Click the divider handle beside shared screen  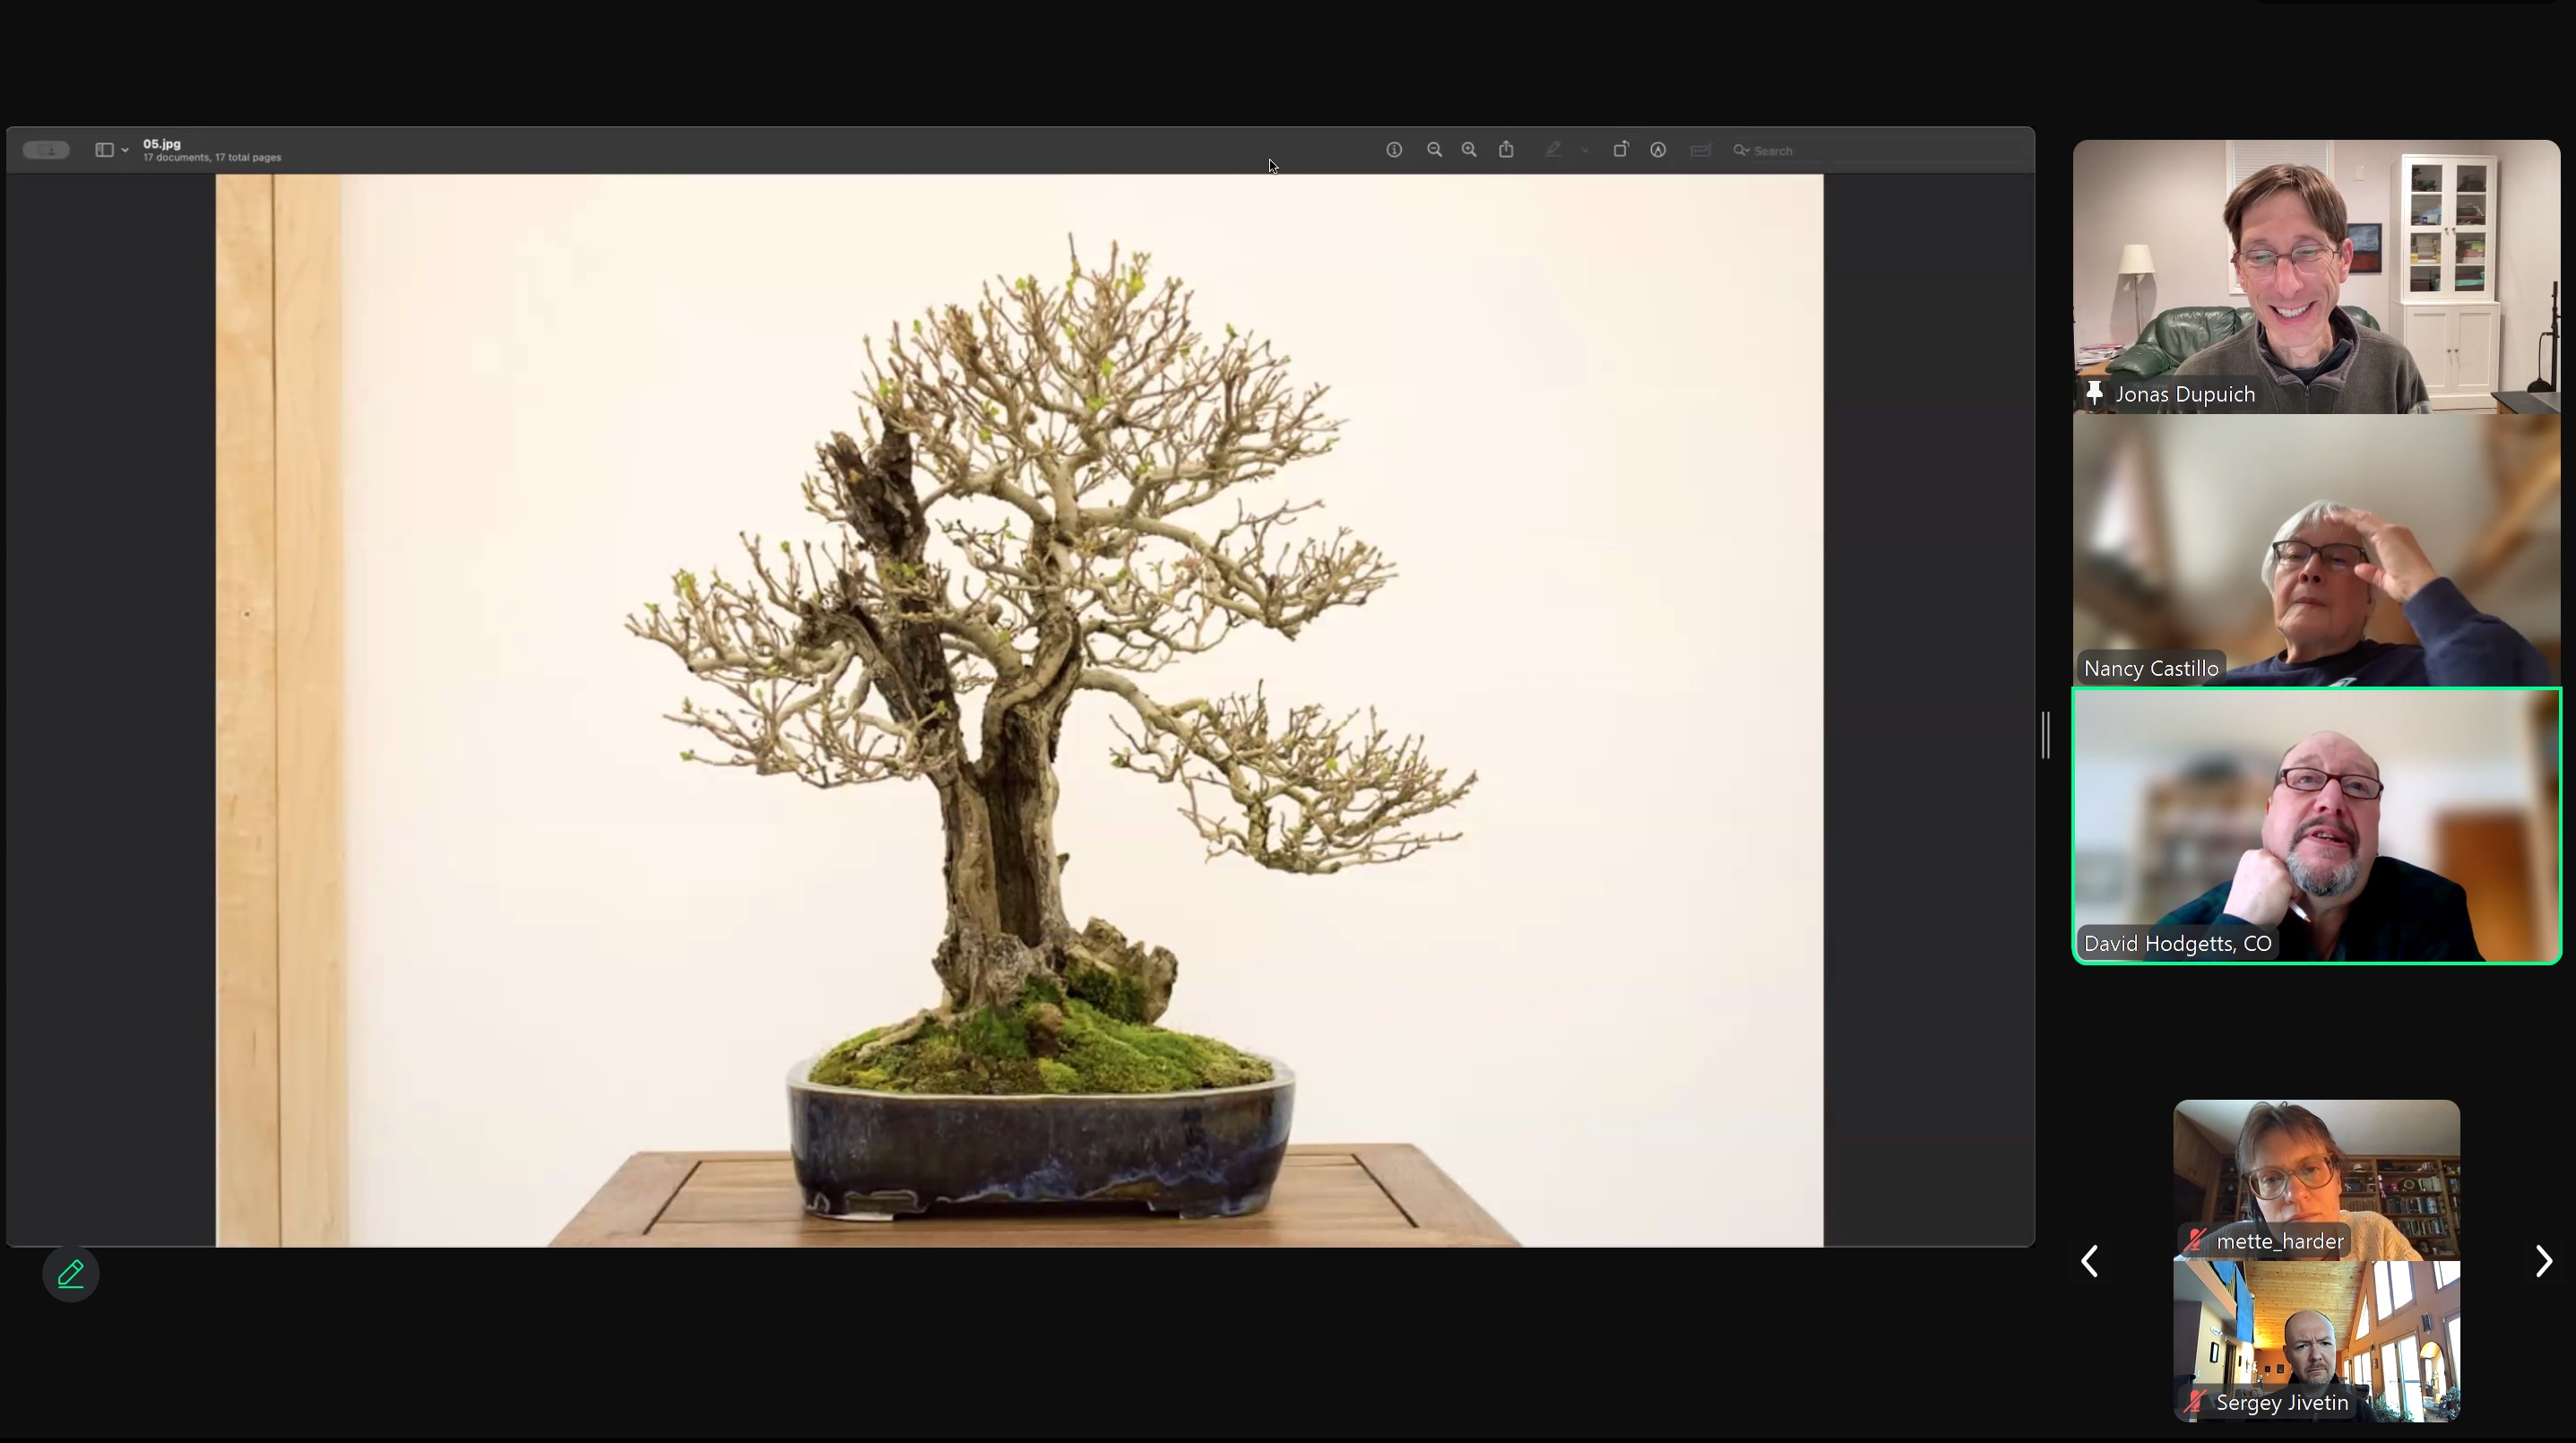[2046, 735]
